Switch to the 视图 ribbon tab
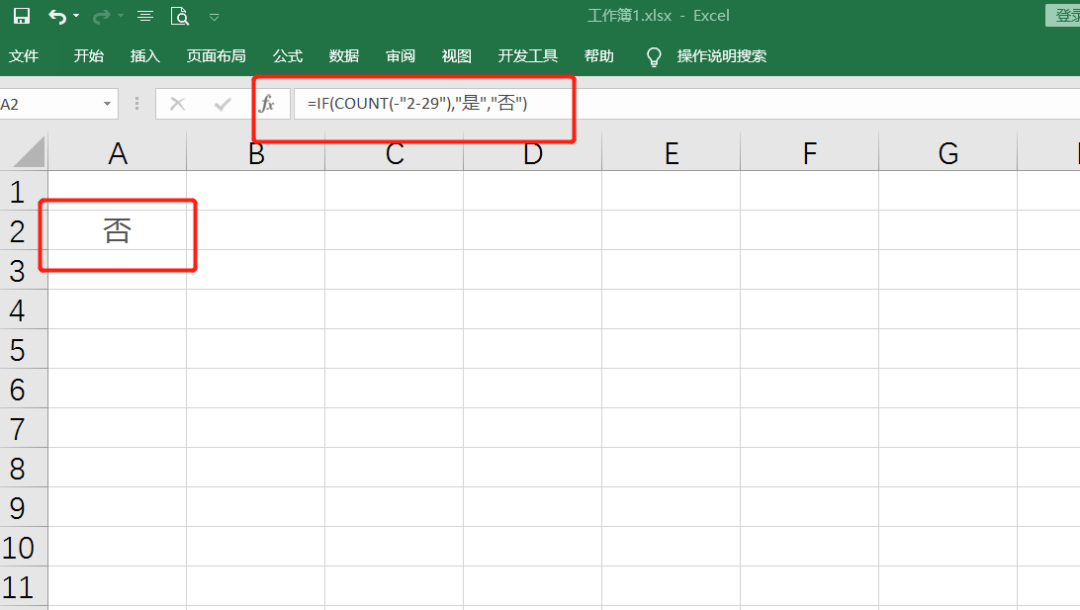1080x610 pixels. [456, 56]
